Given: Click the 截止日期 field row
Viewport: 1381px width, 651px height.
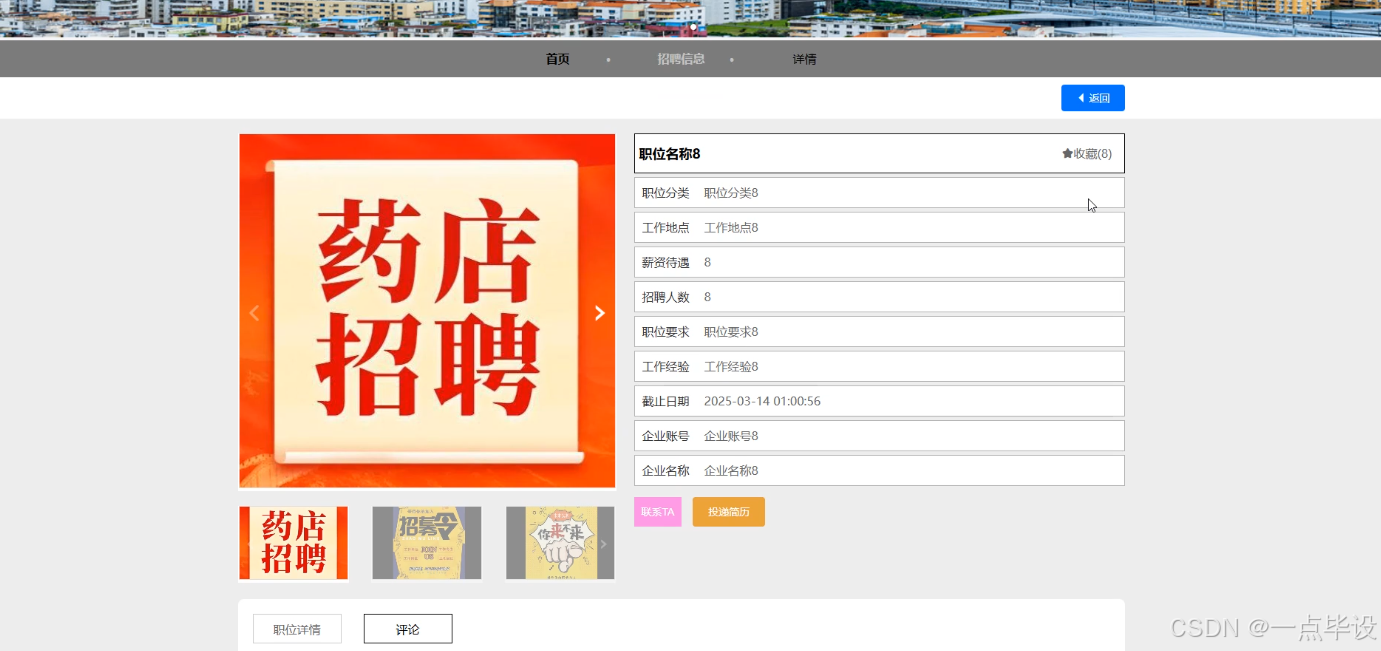Looking at the screenshot, I should point(879,400).
